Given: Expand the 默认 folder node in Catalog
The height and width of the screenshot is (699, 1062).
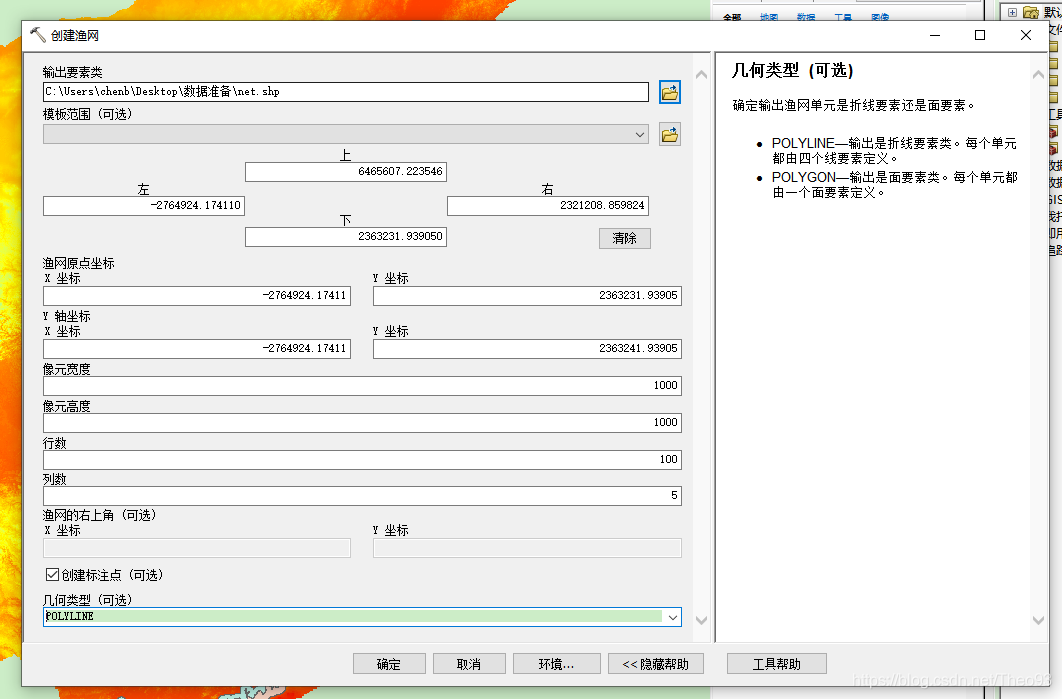Looking at the screenshot, I should click(x=1012, y=12).
